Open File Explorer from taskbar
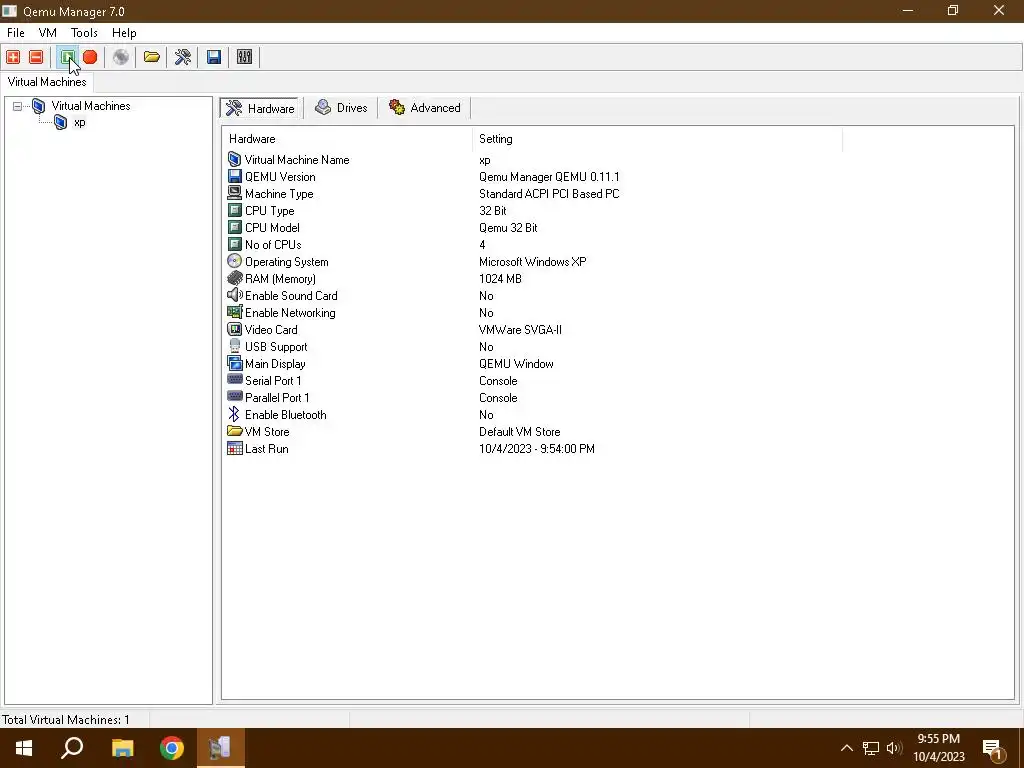The height and width of the screenshot is (768, 1024). pyautogui.click(x=122, y=748)
